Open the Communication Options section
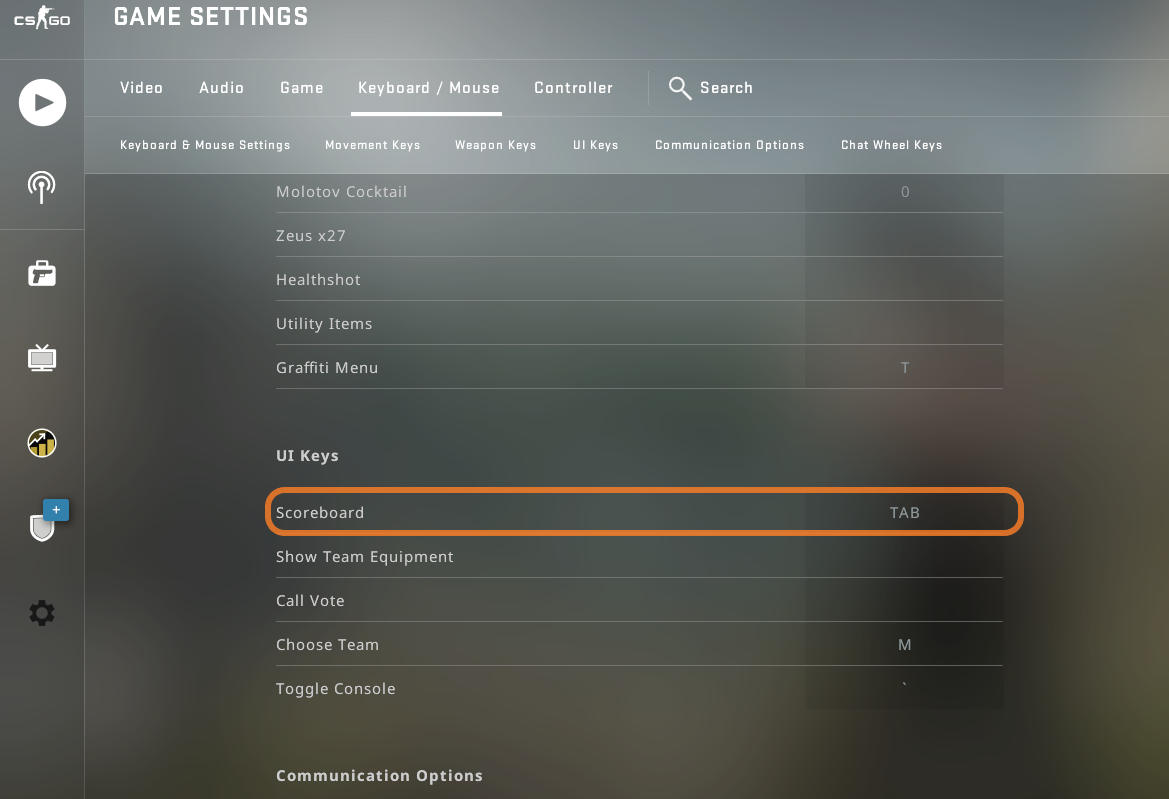The width and height of the screenshot is (1169, 799). click(x=729, y=145)
